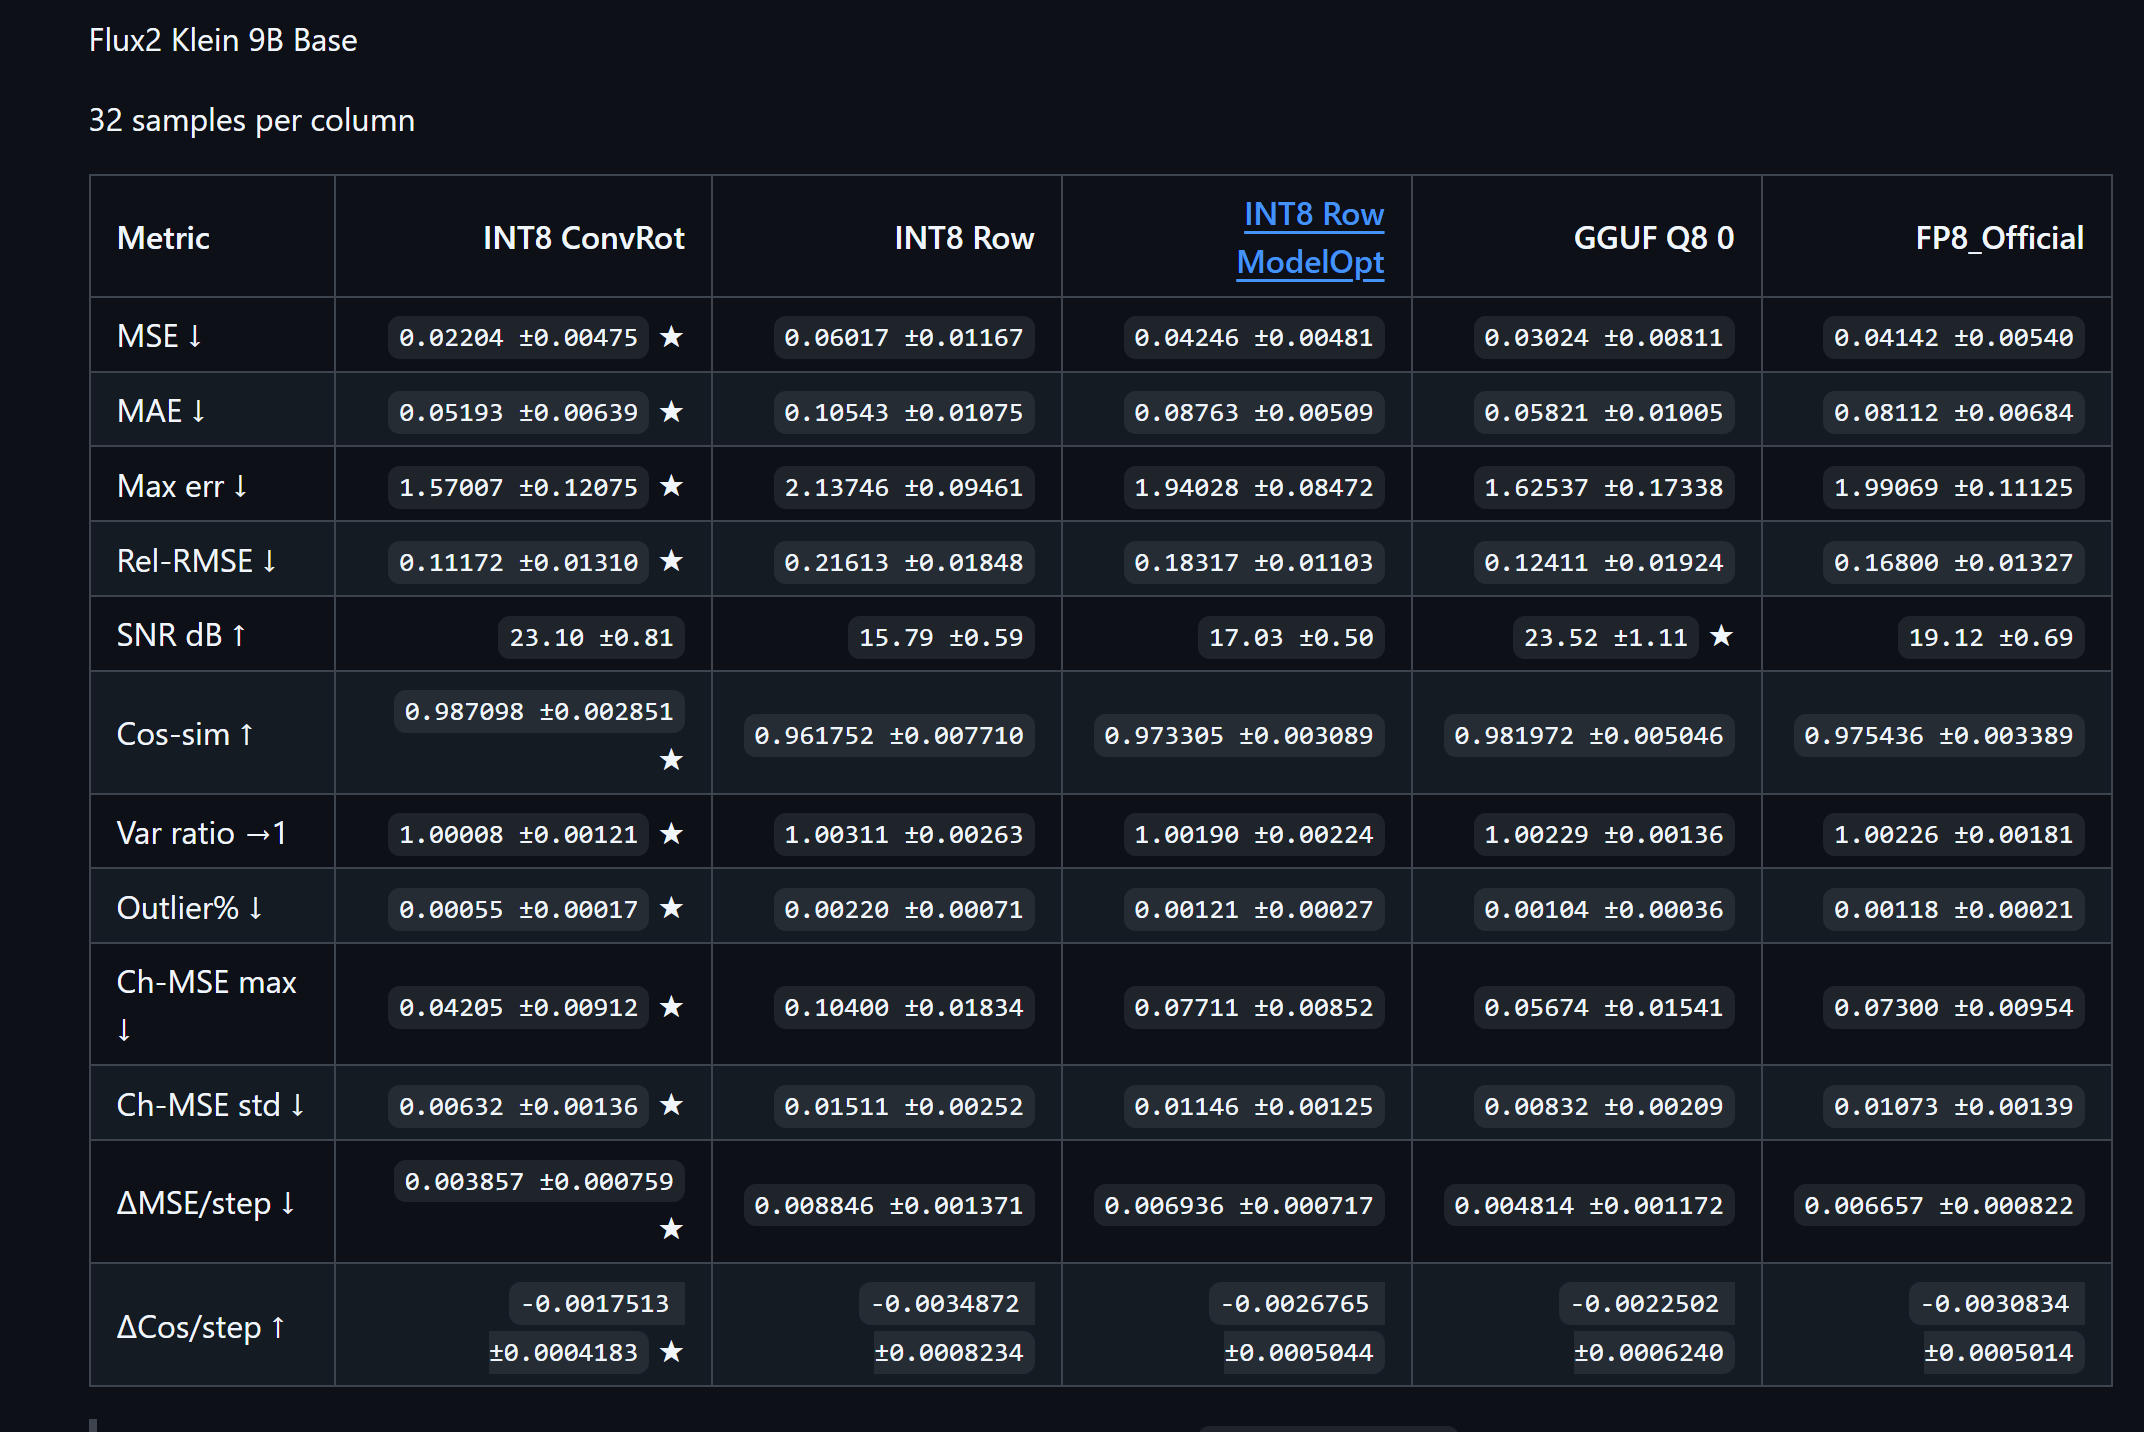2144x1432 pixels.
Task: Select Rel-RMSE value "0.18317 ±0.01103"
Action: [x=1254, y=563]
